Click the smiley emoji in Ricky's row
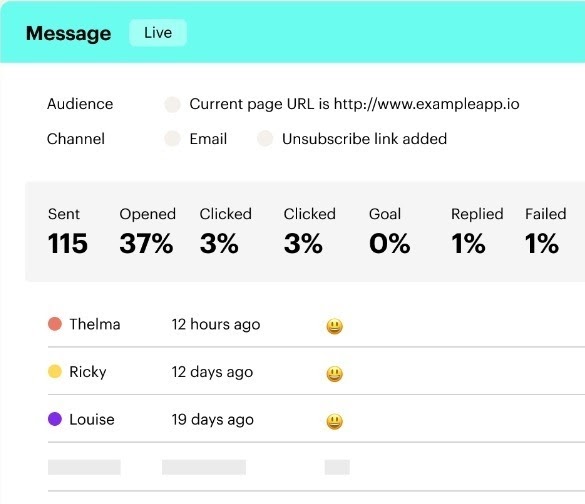Viewport: 585px width, 504px height. click(334, 374)
